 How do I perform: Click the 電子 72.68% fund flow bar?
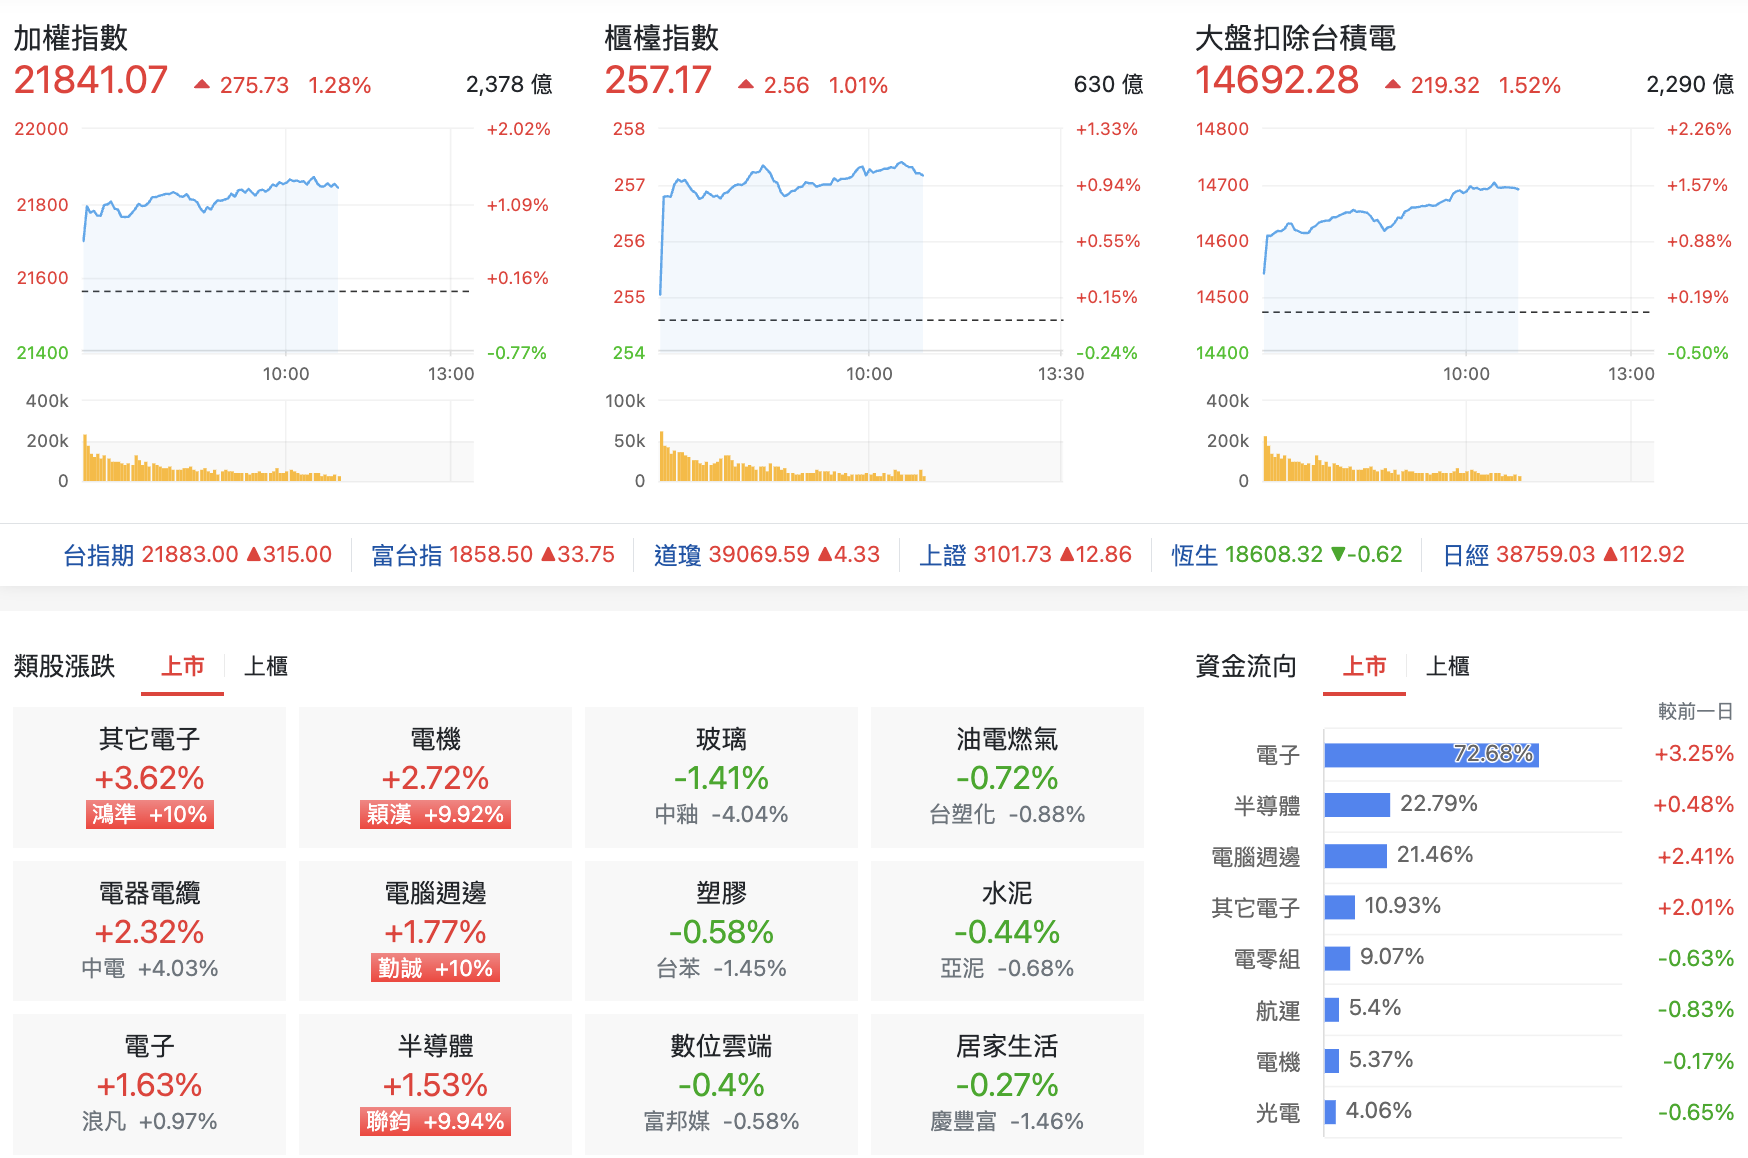(1431, 754)
